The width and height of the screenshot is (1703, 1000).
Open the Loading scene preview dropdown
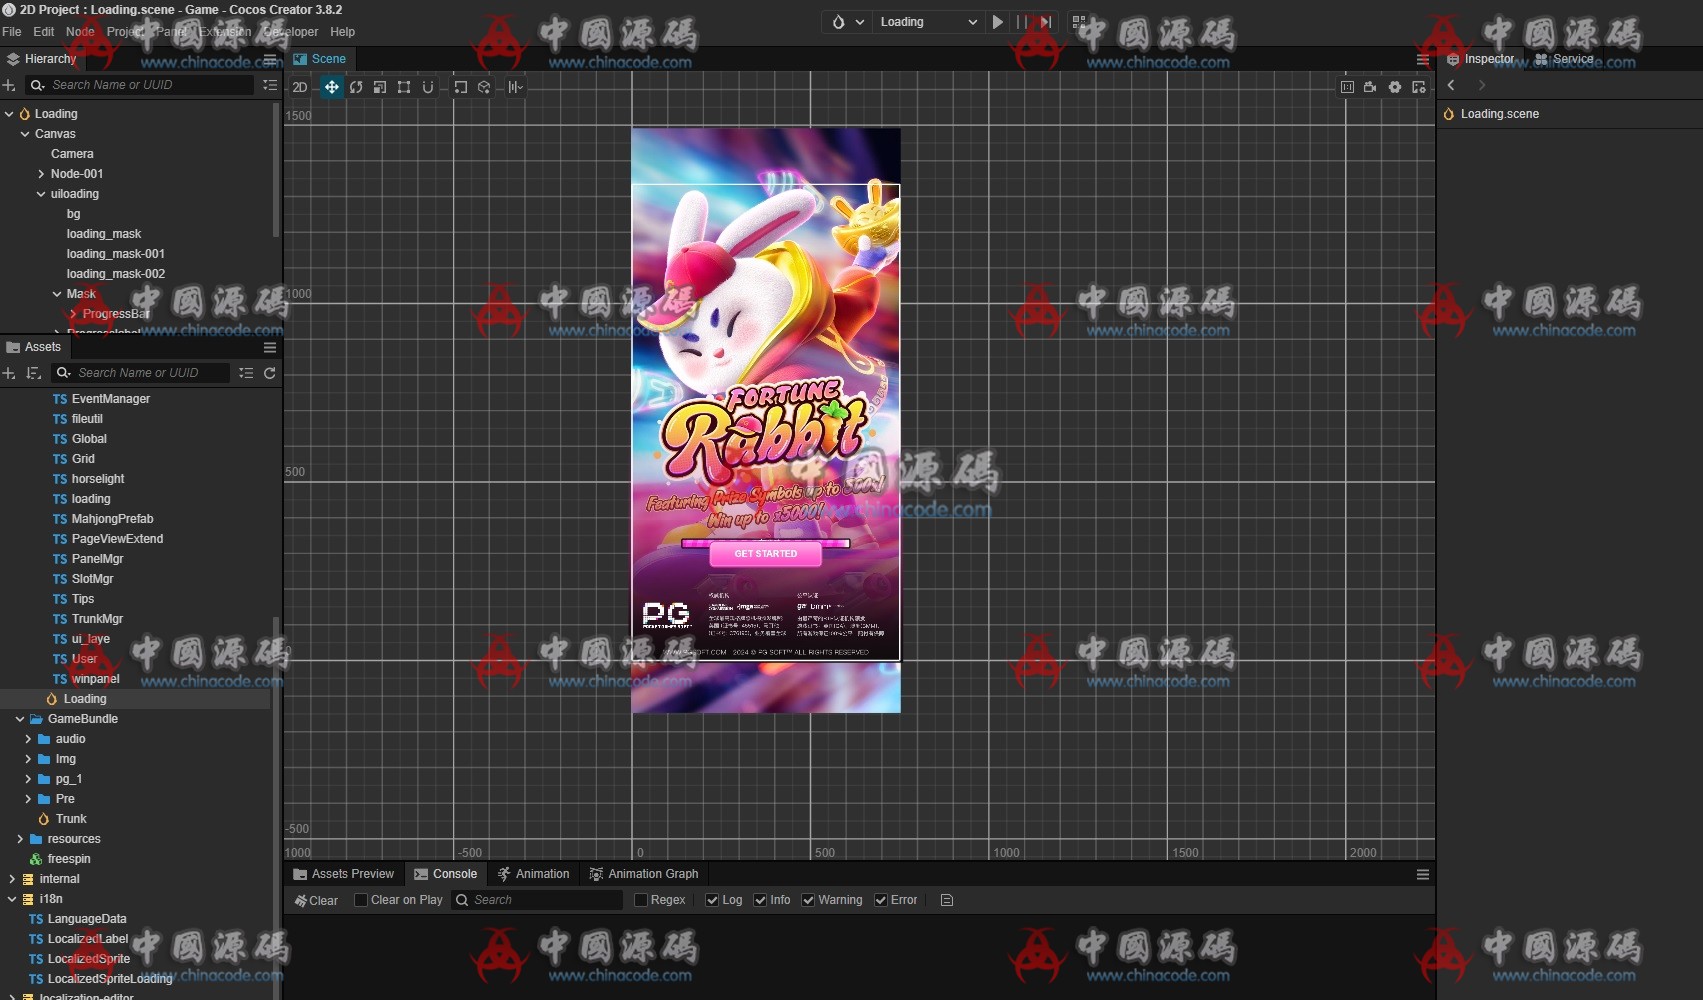pos(927,22)
